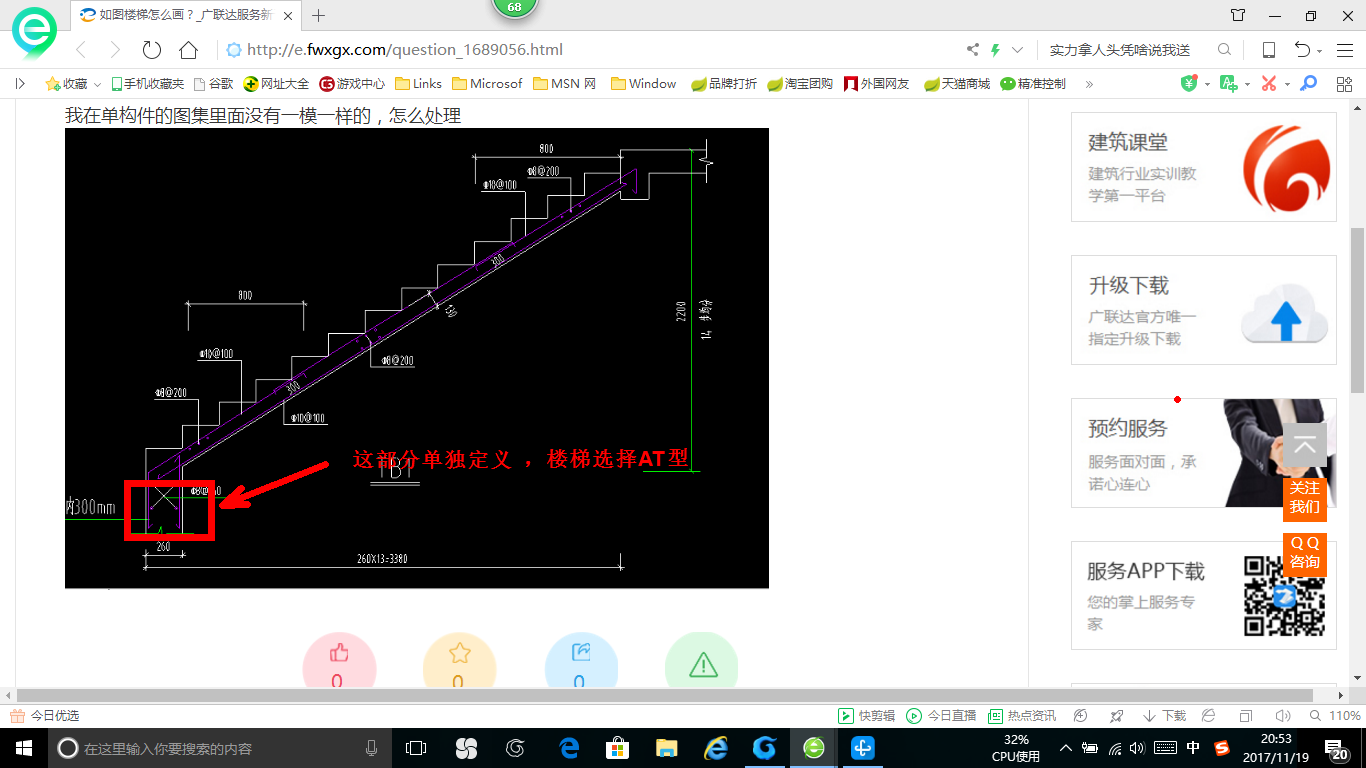The width and height of the screenshot is (1366, 768).
Task: Show more bookmarks with the » chevron
Action: click(1089, 84)
